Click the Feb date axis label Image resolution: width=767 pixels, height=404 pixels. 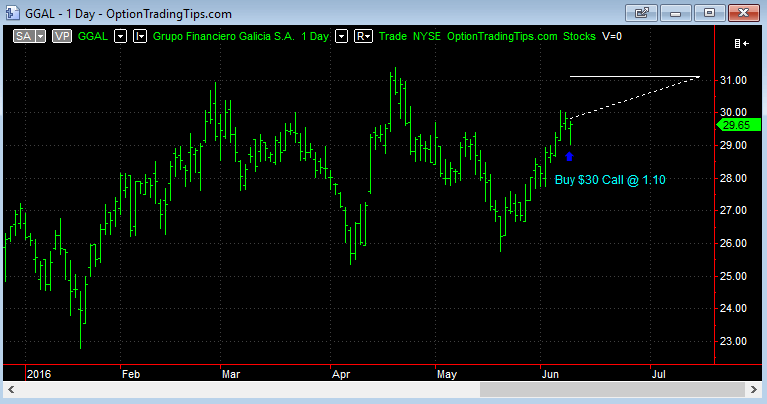131,374
